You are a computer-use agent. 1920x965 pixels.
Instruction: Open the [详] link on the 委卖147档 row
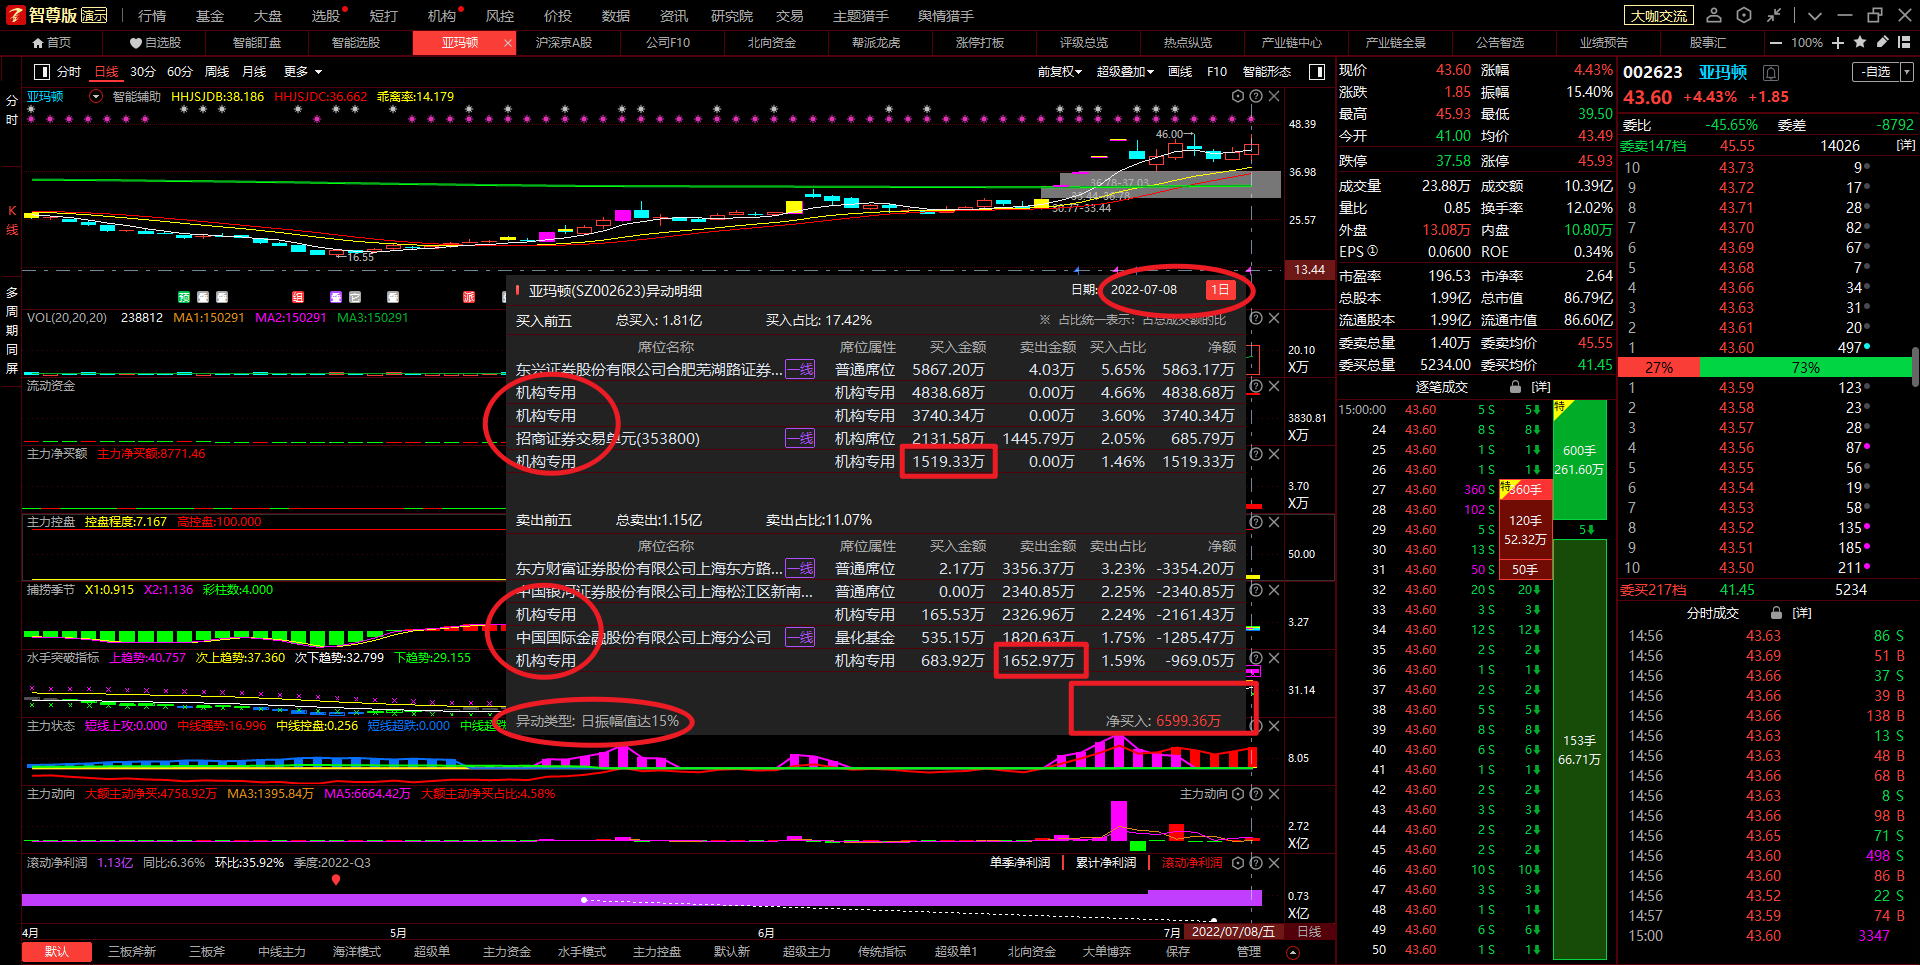coord(1905,146)
